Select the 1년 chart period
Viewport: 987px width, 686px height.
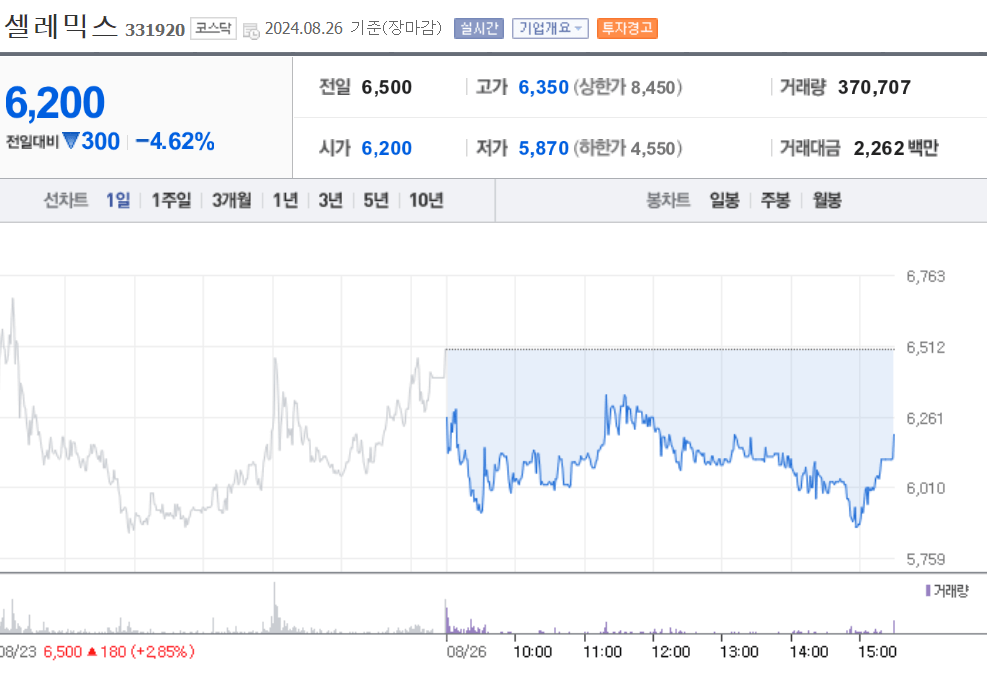285,200
